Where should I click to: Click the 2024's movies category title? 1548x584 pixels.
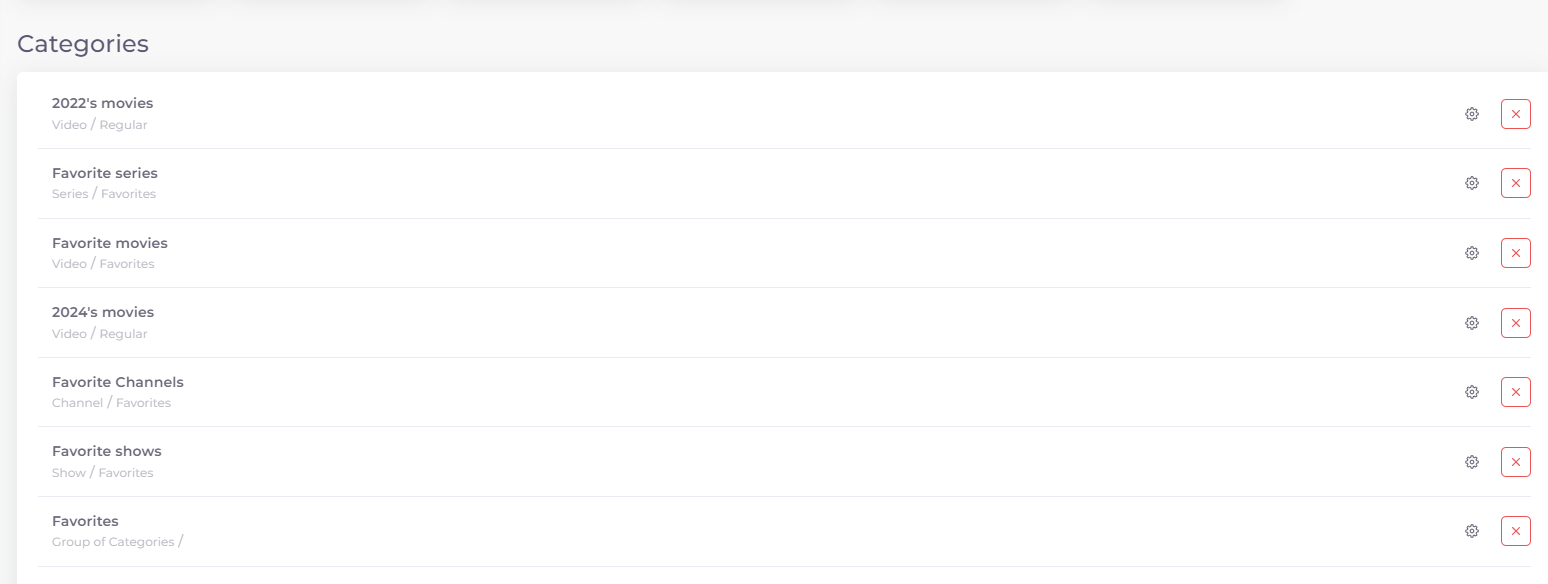coord(103,312)
